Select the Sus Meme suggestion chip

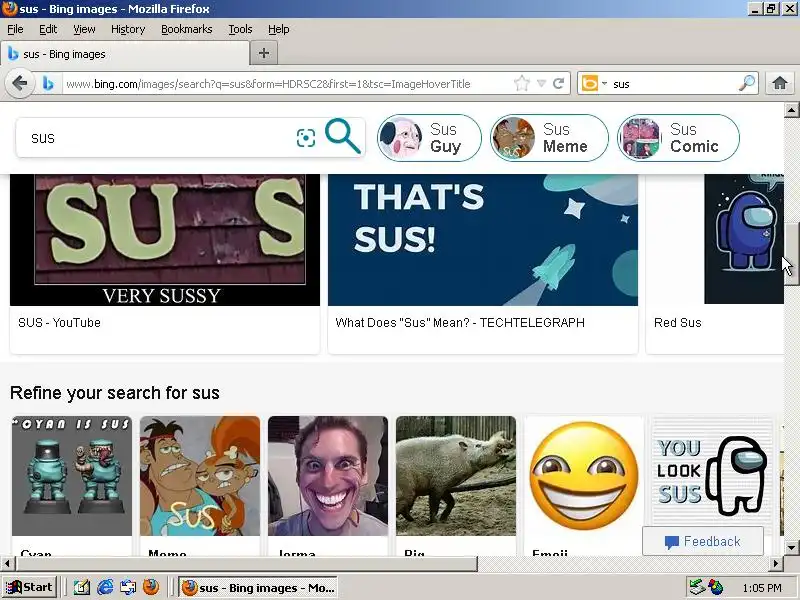[549, 138]
